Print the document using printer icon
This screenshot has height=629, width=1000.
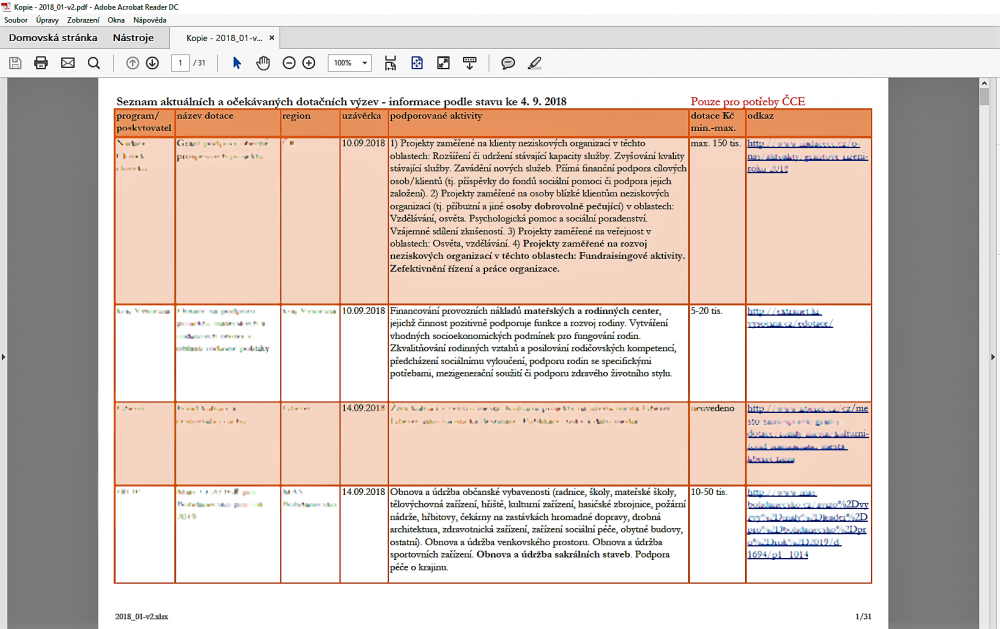pos(41,63)
